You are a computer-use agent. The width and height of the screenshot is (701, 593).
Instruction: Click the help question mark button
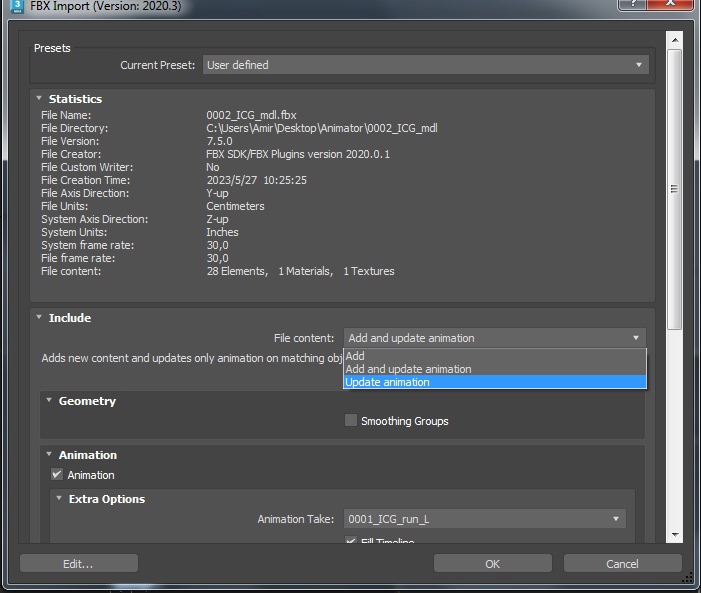[632, 4]
